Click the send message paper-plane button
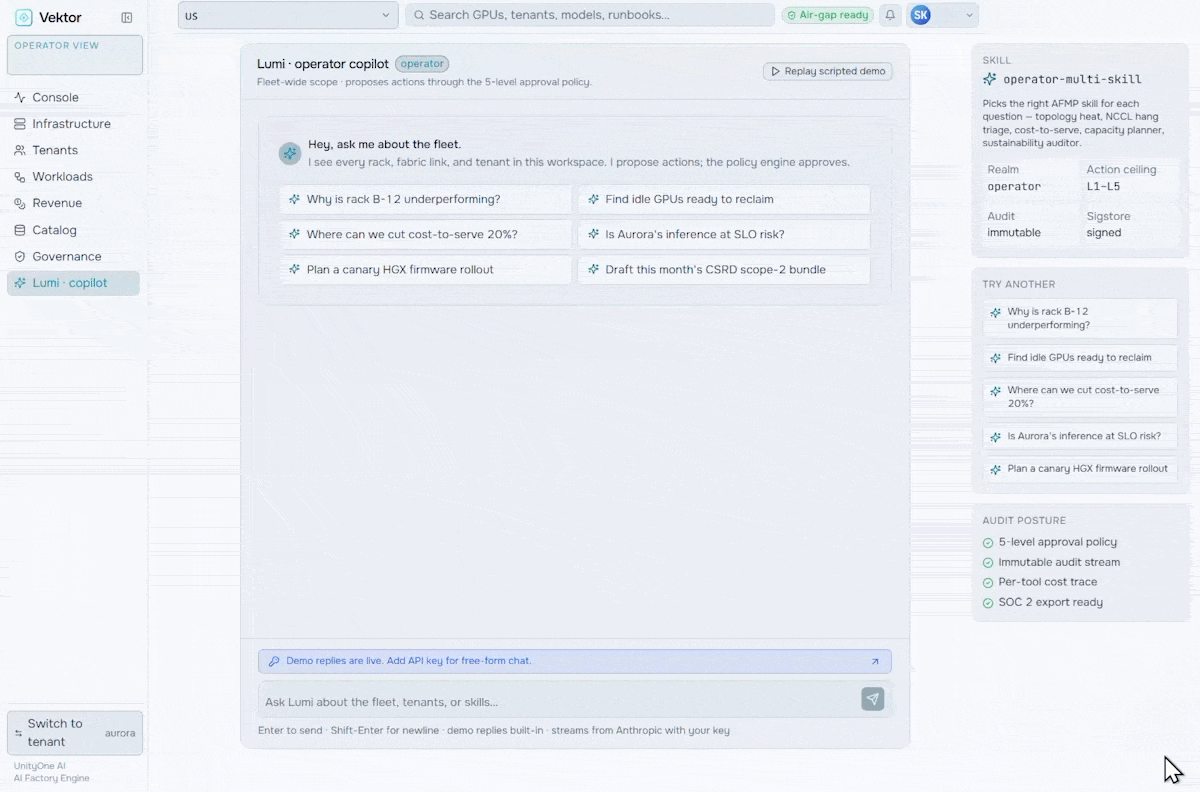The height and width of the screenshot is (792, 1200). 873,699
